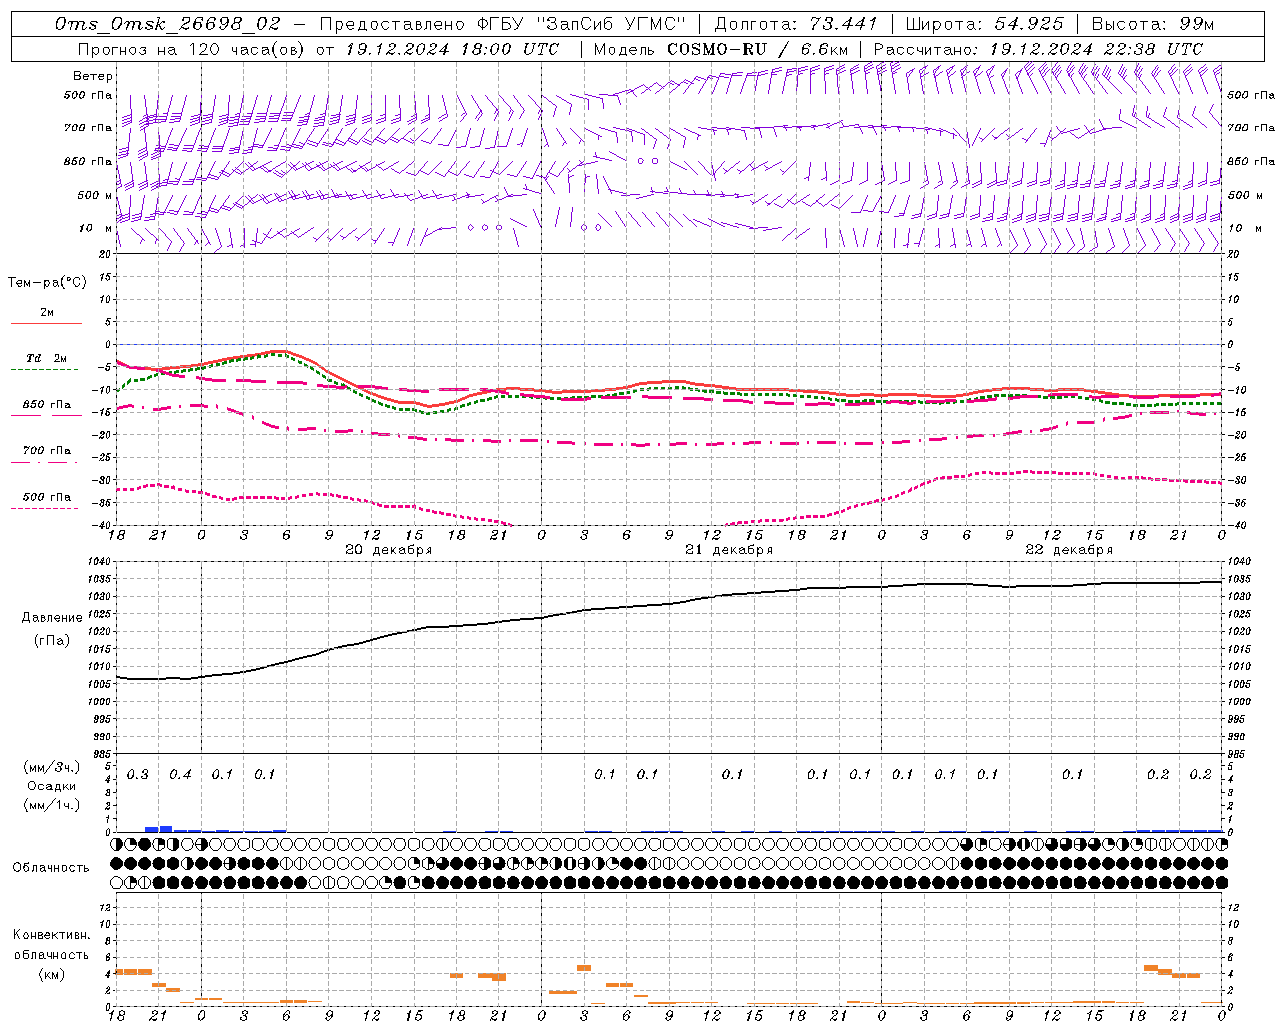Click the 21 декабря date label
The height and width of the screenshot is (1024, 1280).
click(x=729, y=550)
